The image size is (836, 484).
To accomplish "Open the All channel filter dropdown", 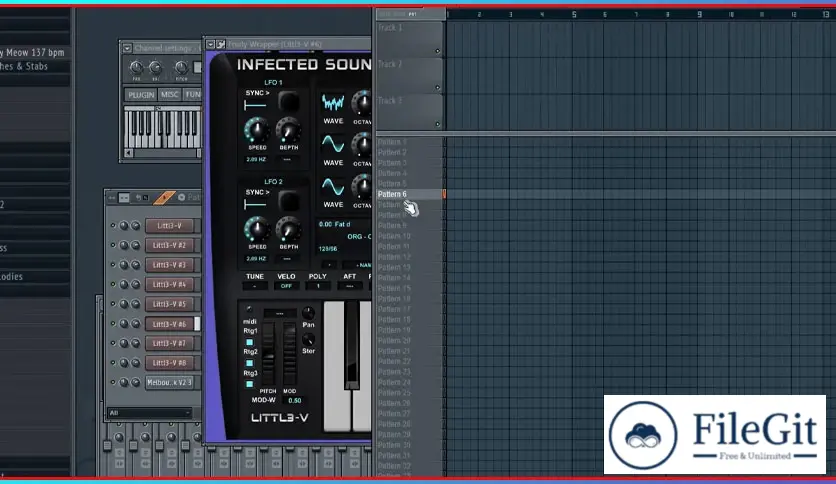I will point(149,413).
